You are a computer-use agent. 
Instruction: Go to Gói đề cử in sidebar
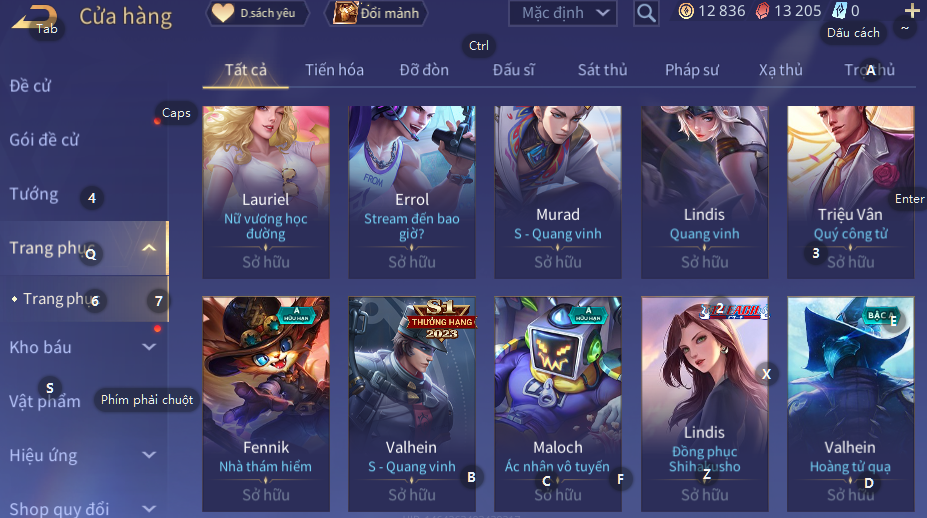44,140
